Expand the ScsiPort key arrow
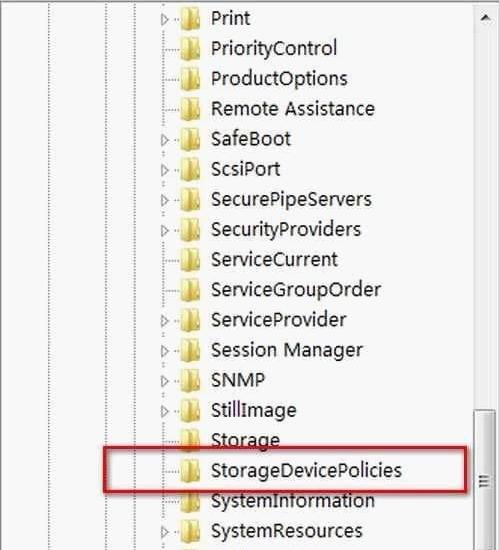Viewport: 499px width, 550px height. pos(164,170)
